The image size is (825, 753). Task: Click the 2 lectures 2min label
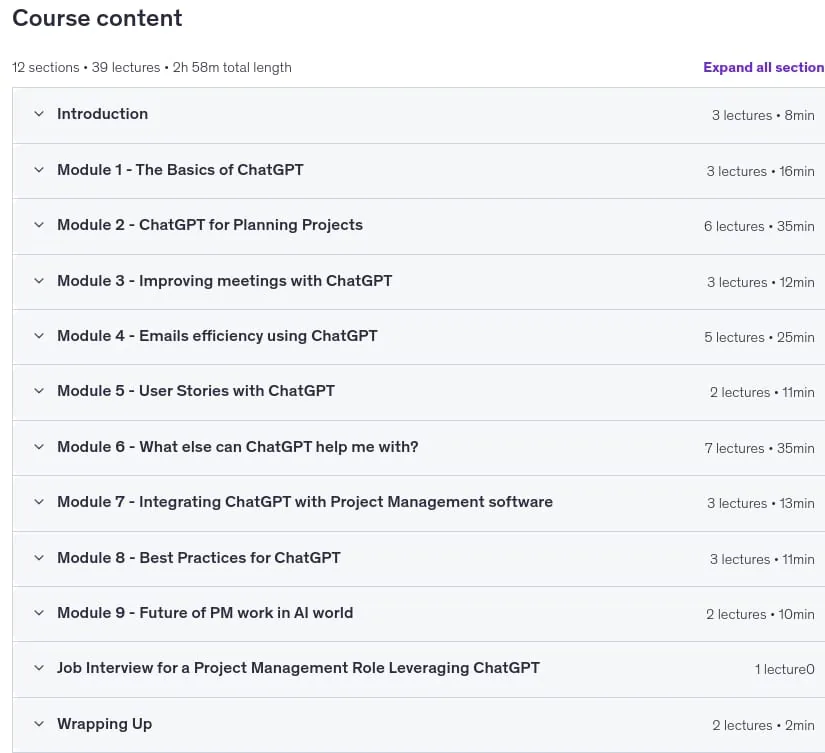pyautogui.click(x=763, y=725)
